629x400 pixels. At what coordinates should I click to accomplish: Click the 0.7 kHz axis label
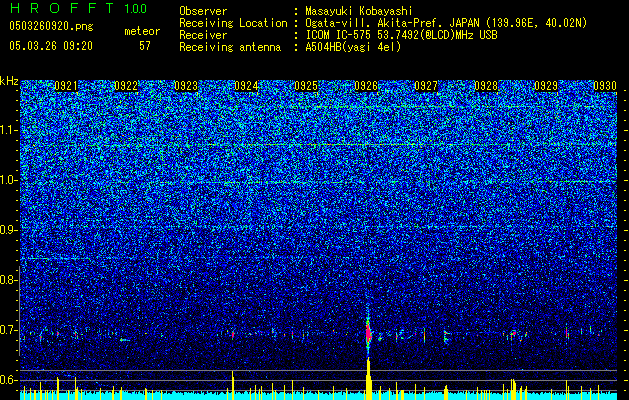(8, 330)
